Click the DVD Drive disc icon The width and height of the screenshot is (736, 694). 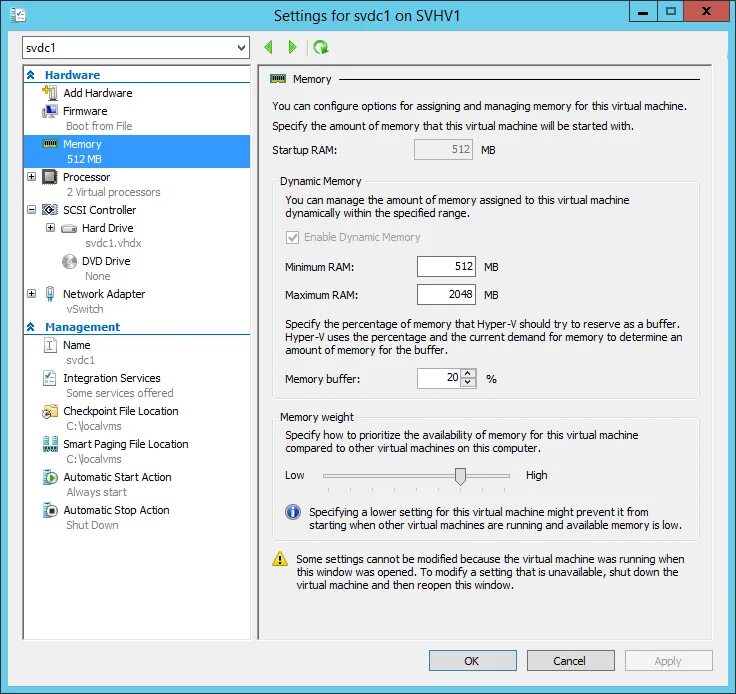(69, 261)
